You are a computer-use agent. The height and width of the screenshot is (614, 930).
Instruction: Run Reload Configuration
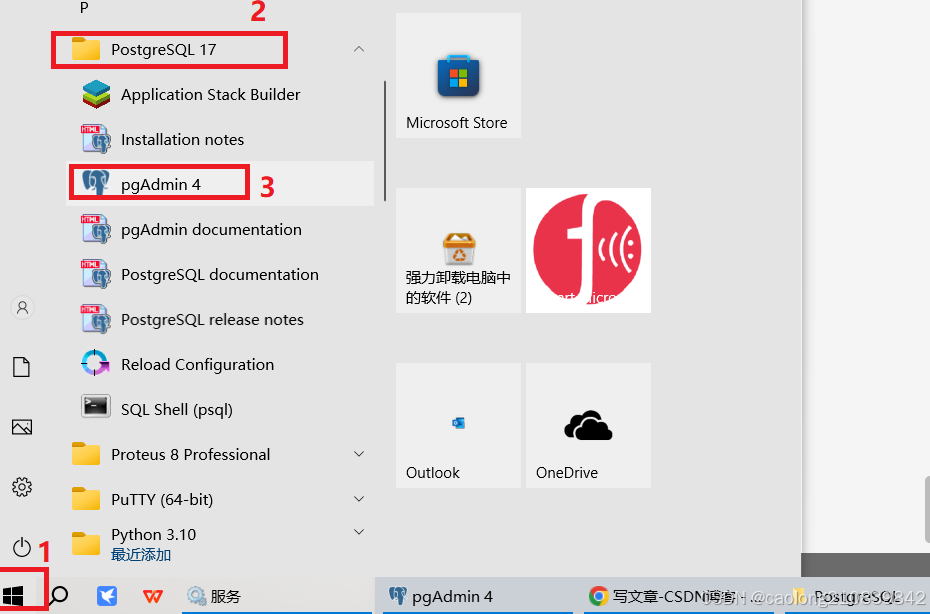(x=219, y=365)
